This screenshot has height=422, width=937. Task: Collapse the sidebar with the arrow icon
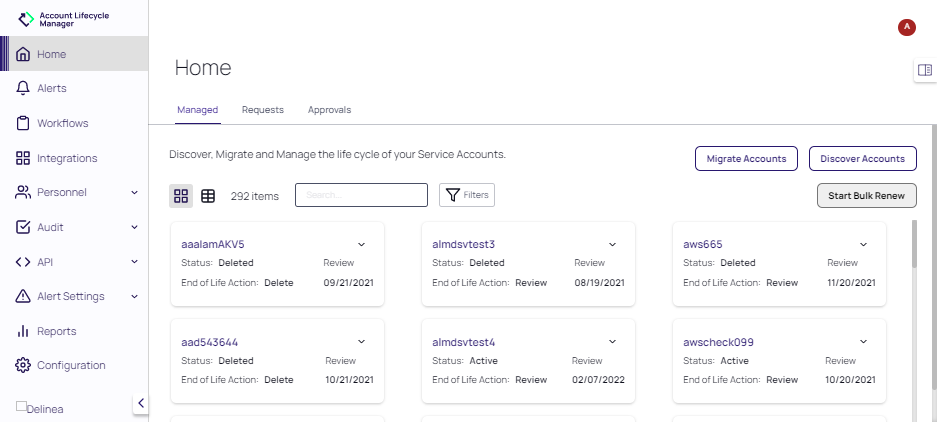point(141,403)
